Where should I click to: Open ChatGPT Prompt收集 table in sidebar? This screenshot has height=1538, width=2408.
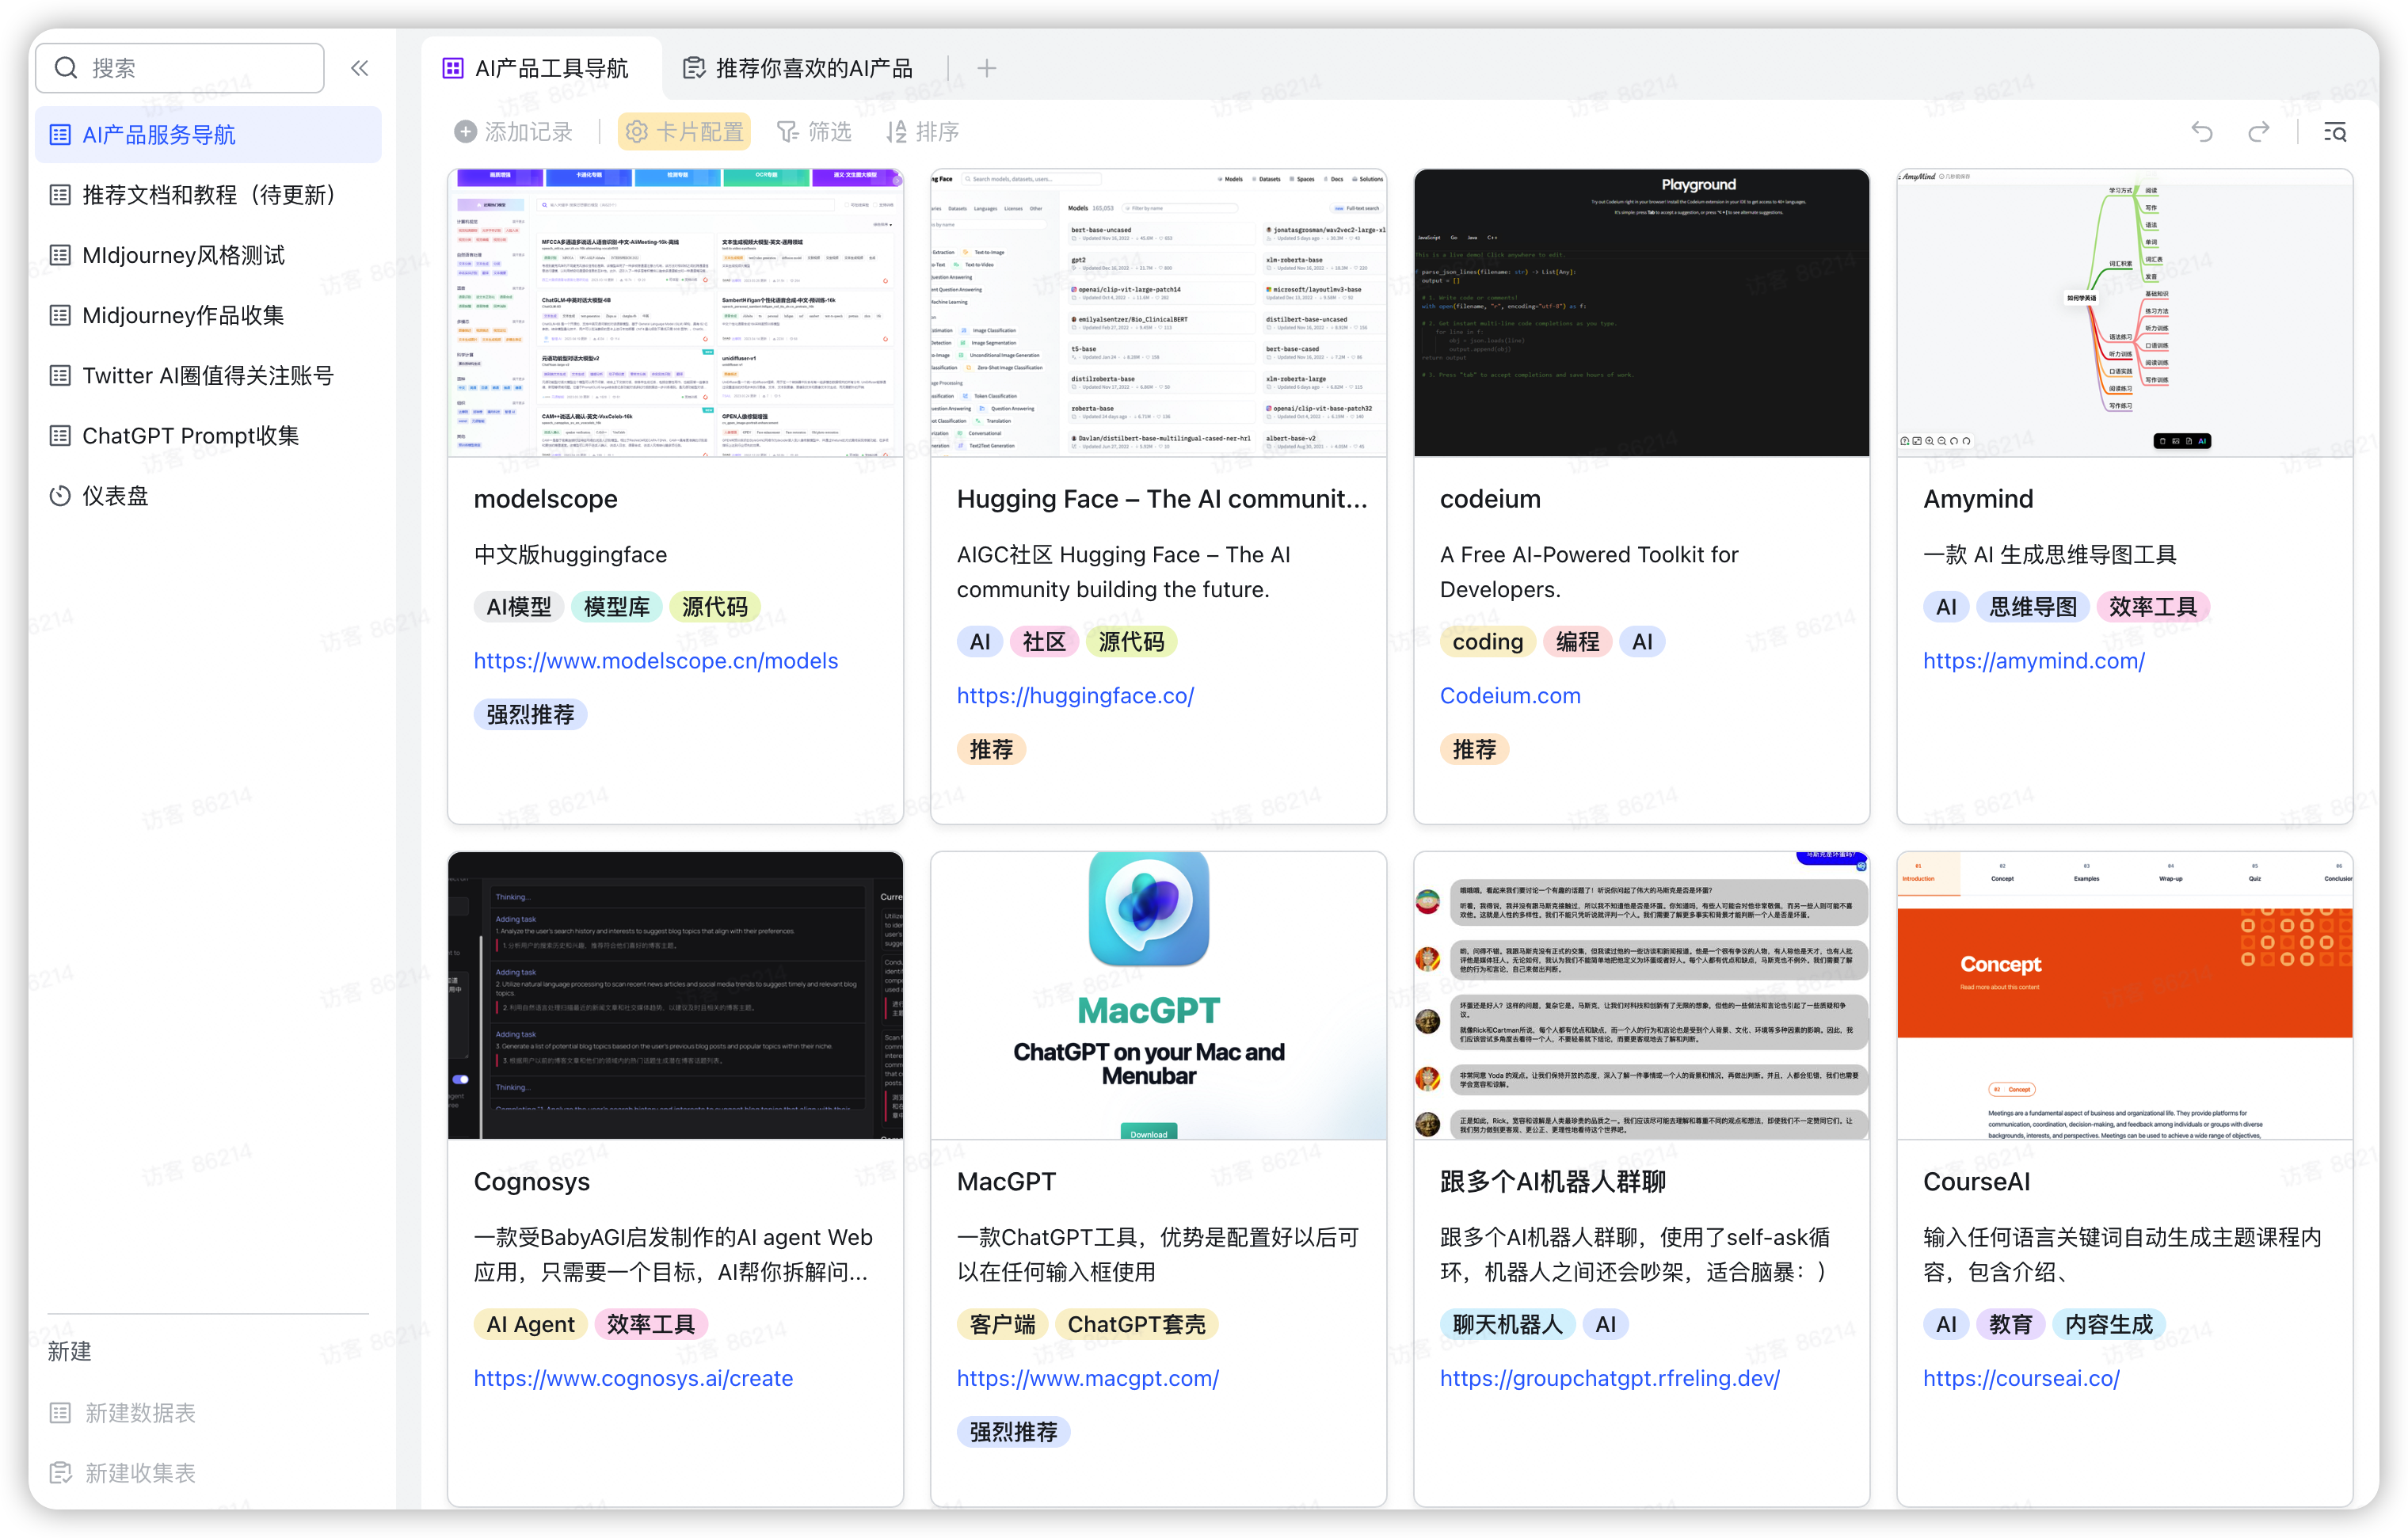(x=190, y=436)
